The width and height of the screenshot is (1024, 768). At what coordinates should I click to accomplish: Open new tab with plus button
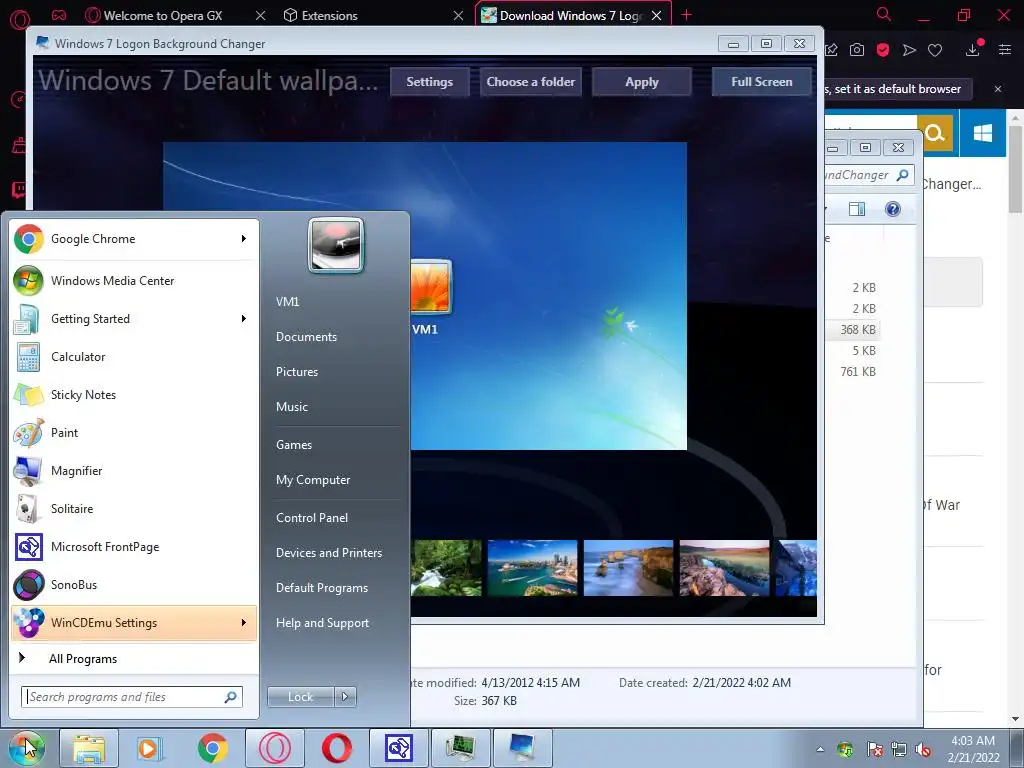tap(686, 15)
